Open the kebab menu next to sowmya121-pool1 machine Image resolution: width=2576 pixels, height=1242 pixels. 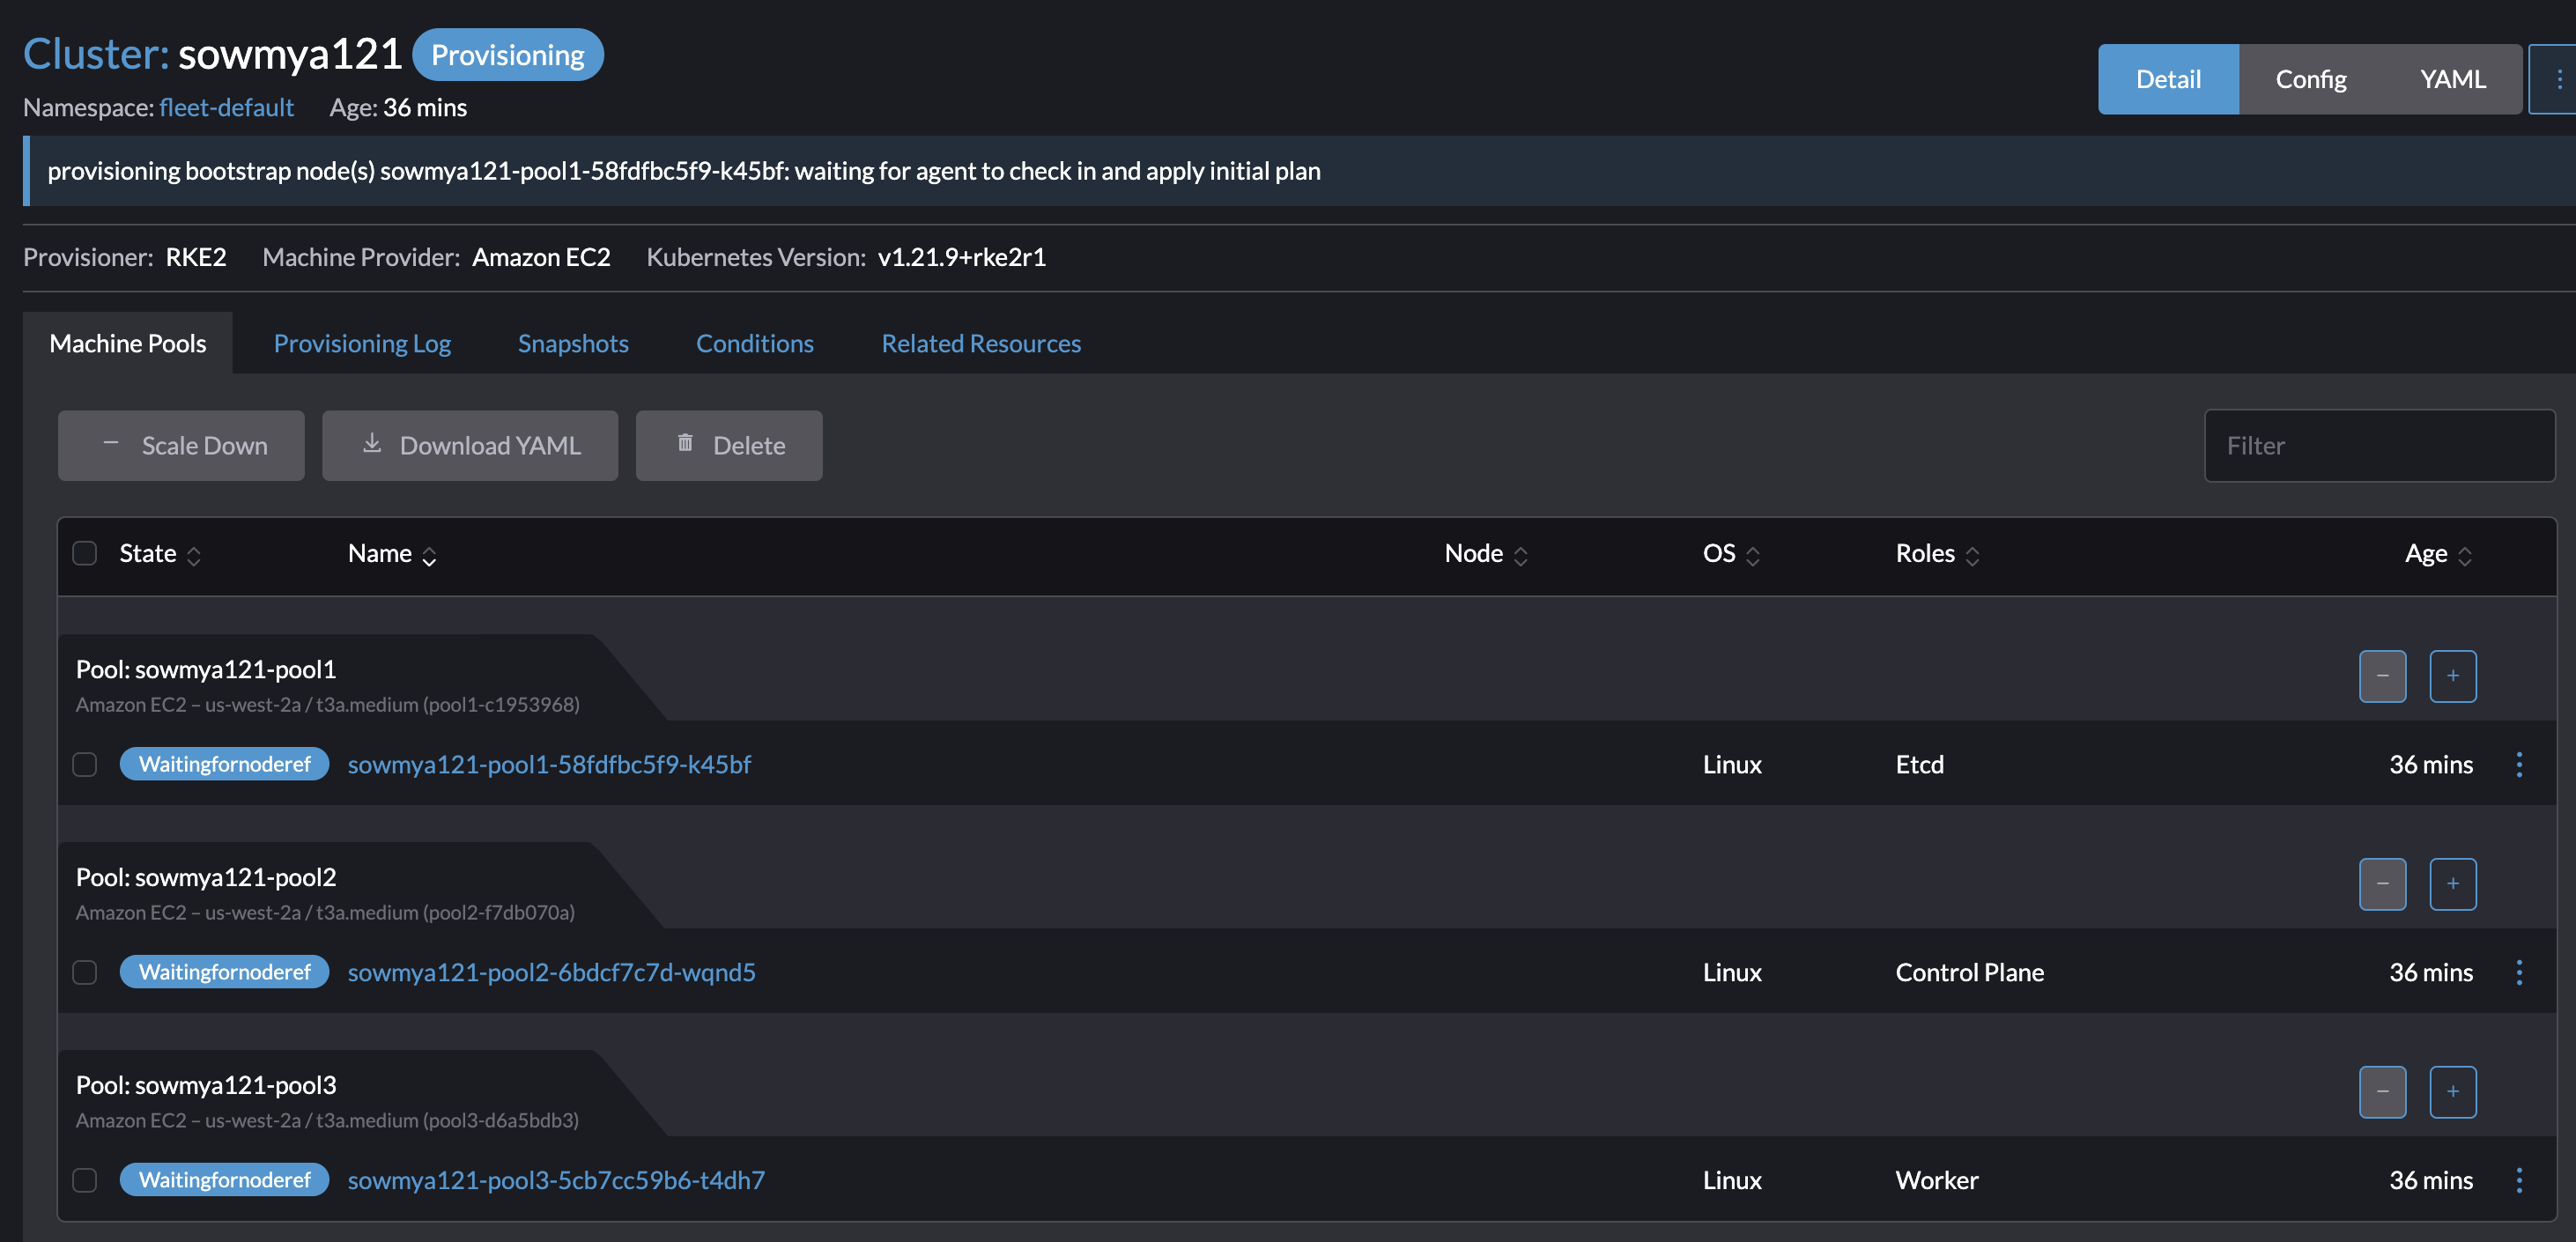(2521, 764)
